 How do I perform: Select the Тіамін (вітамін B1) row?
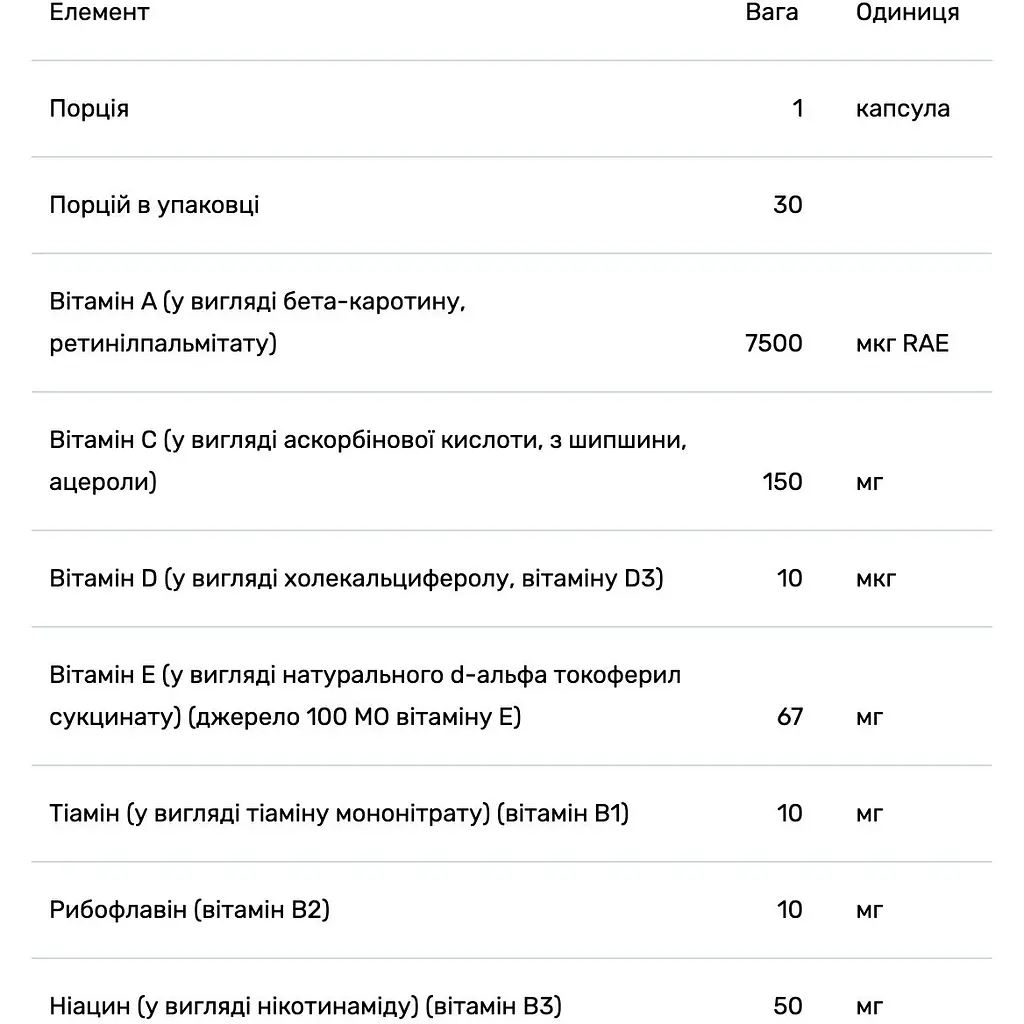pos(512,814)
